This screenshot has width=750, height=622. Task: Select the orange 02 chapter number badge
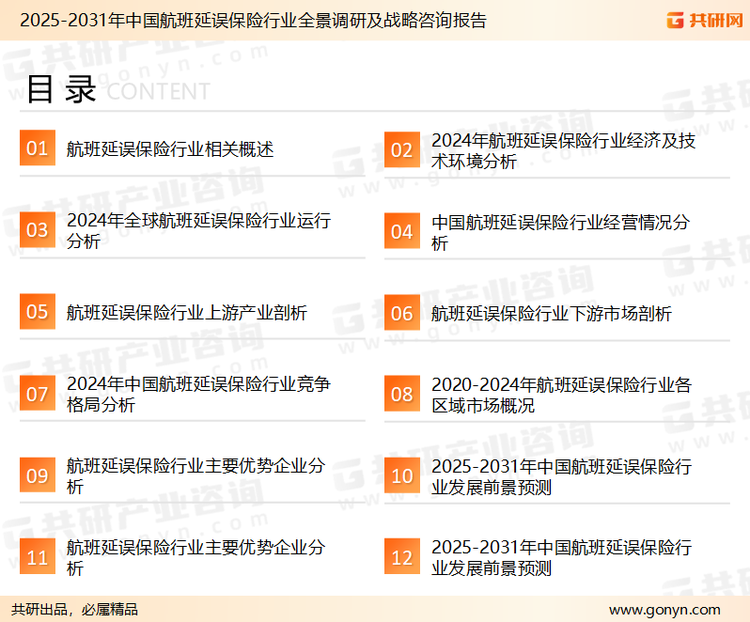(402, 150)
